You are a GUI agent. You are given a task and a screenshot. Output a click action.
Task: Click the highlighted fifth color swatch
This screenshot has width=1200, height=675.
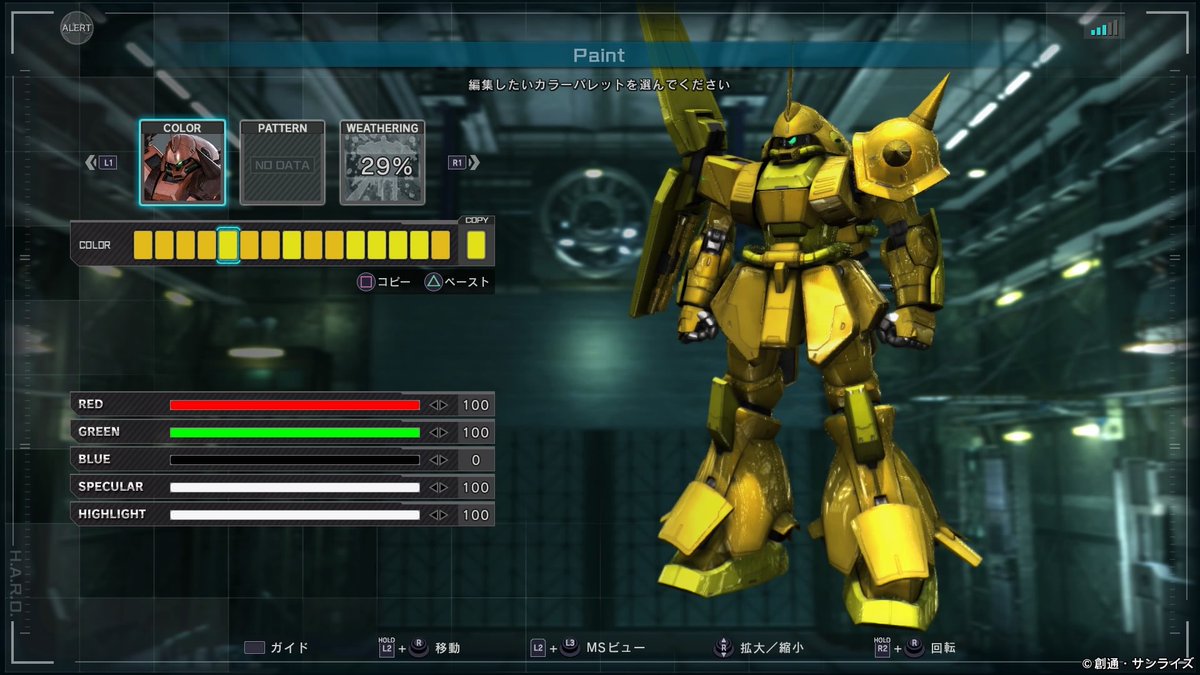coord(228,245)
